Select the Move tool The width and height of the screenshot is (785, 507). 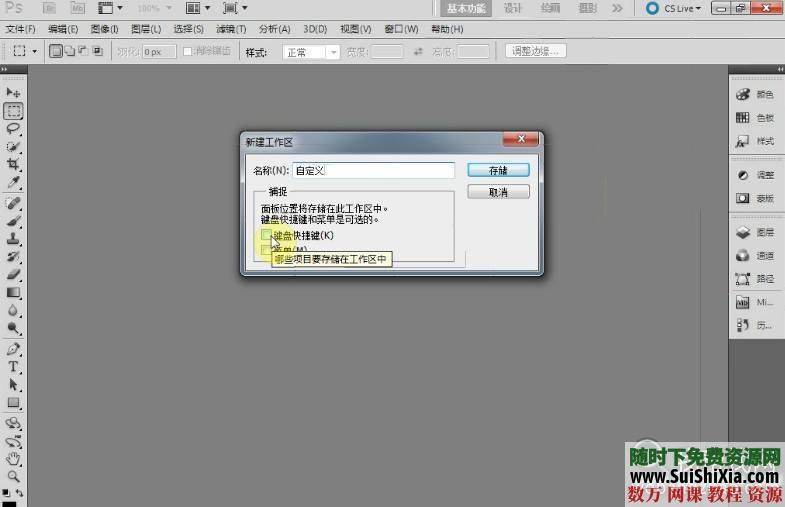(x=13, y=93)
